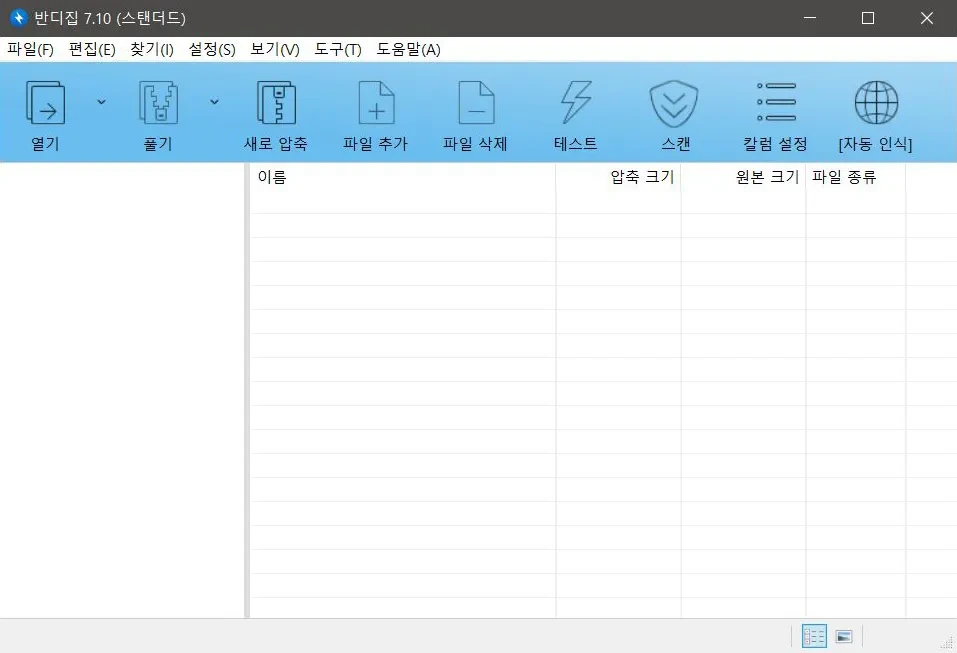
Task: Open the 도구(T) menu
Action: pos(338,49)
